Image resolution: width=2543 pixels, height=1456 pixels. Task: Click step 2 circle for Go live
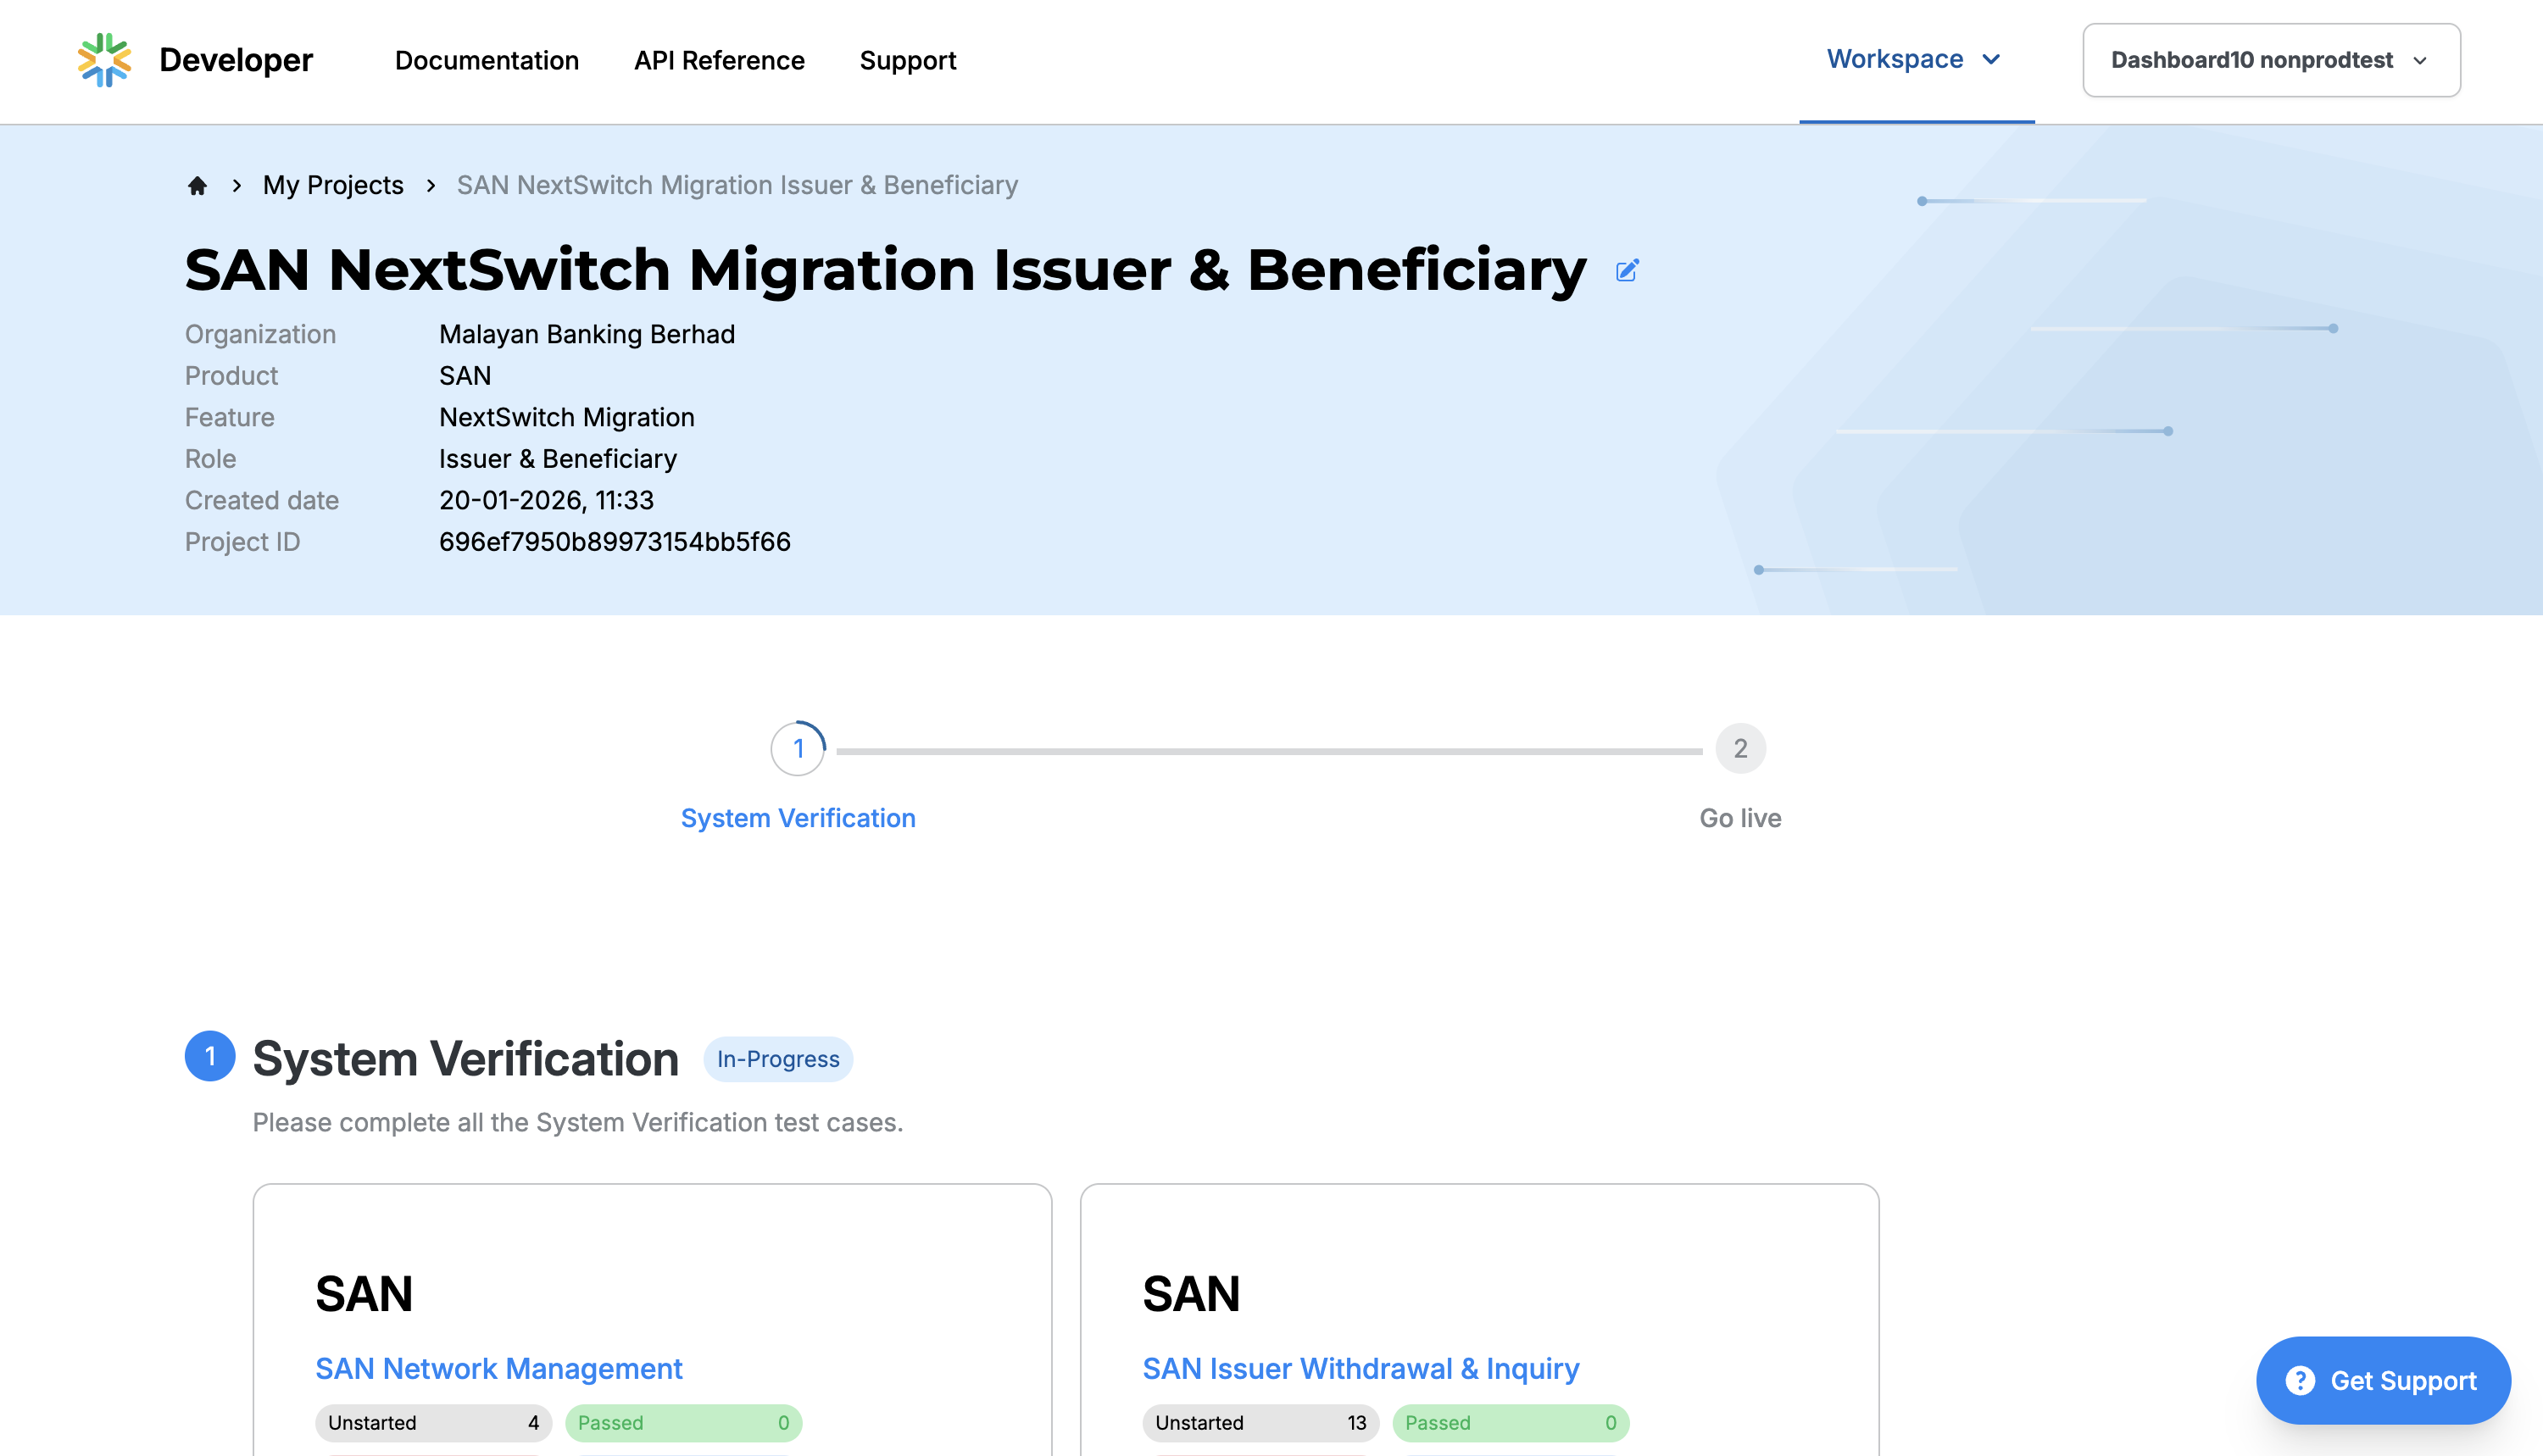[1740, 748]
